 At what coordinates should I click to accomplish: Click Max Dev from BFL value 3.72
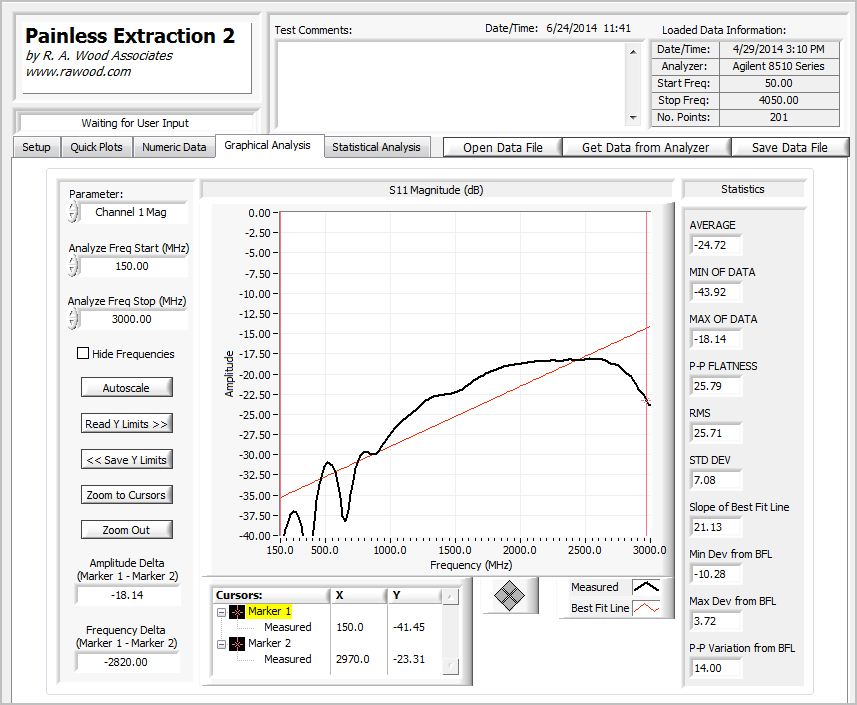pyautogui.click(x=716, y=621)
